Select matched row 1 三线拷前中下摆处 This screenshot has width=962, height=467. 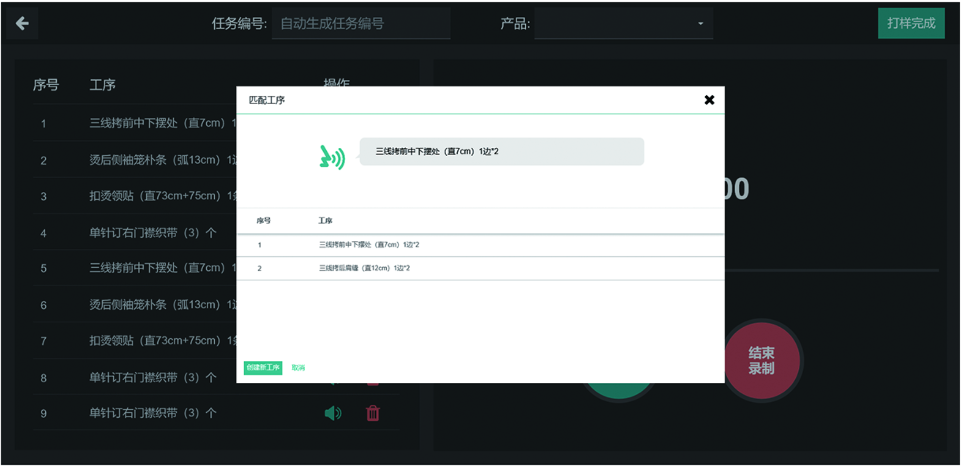[x=369, y=245]
